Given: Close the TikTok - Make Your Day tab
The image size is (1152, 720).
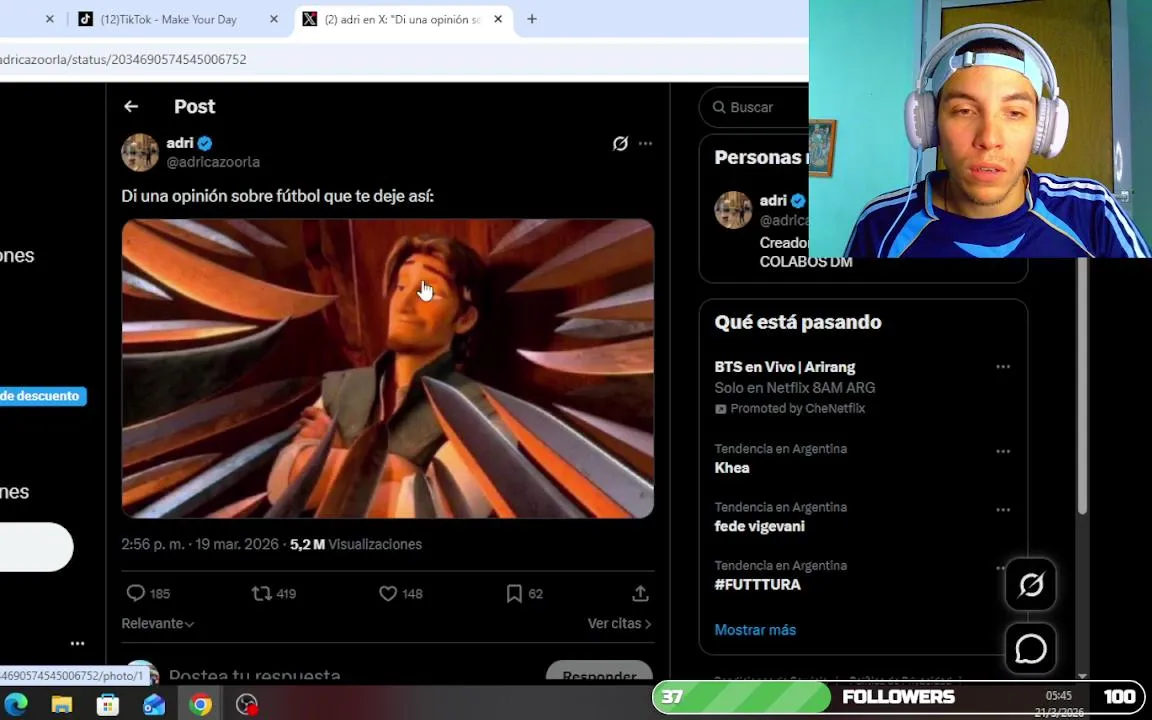Looking at the screenshot, I should pos(274,19).
